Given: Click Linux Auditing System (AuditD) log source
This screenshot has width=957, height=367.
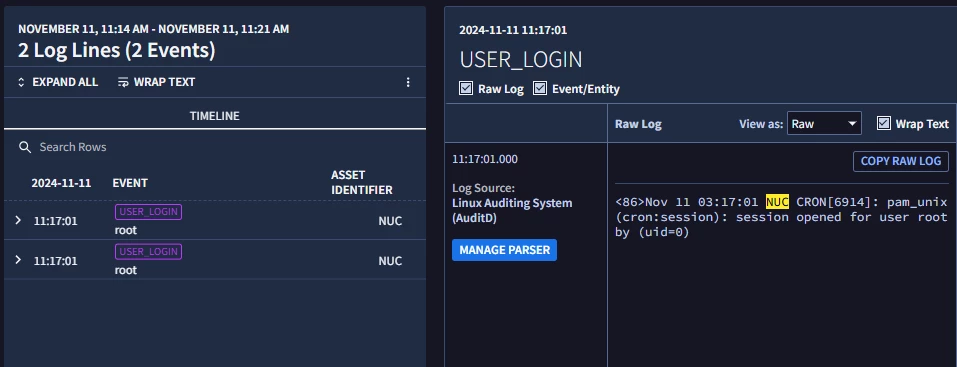Looking at the screenshot, I should tap(512, 210).
